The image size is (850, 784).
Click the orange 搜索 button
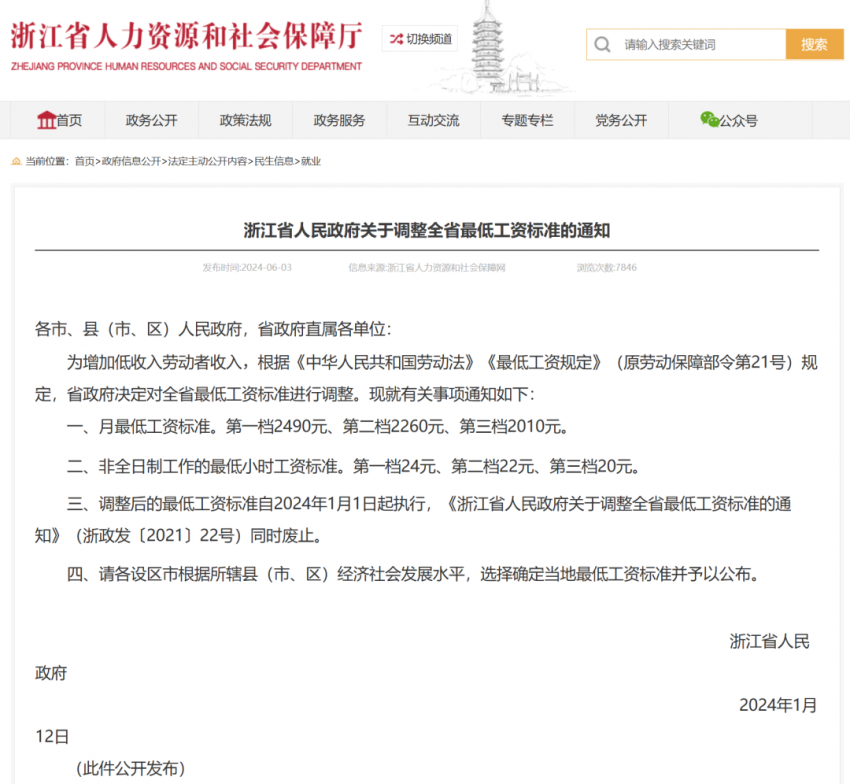click(x=814, y=44)
